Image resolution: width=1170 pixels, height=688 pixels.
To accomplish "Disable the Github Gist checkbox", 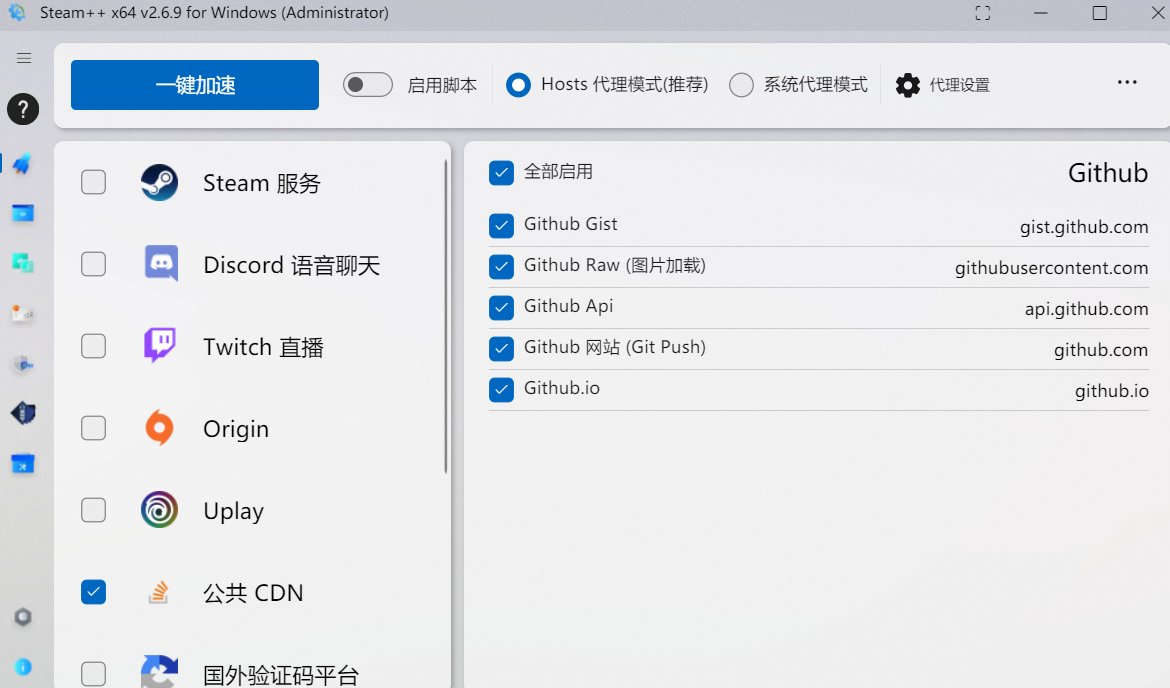I will (x=501, y=225).
